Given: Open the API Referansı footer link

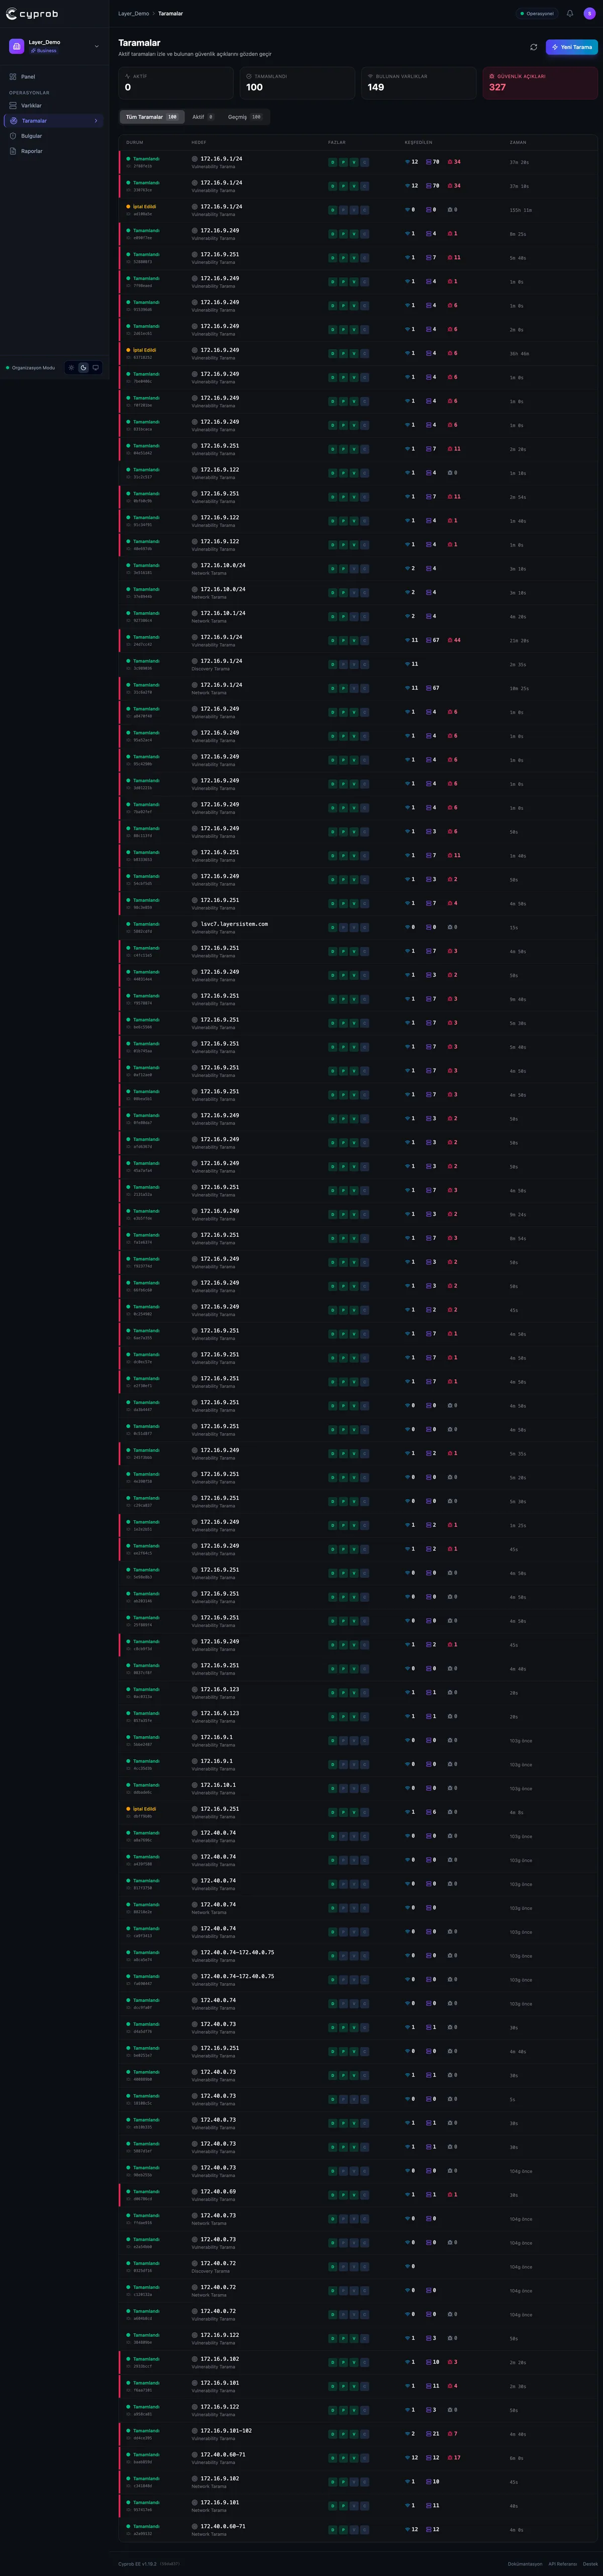Looking at the screenshot, I should (563, 2564).
